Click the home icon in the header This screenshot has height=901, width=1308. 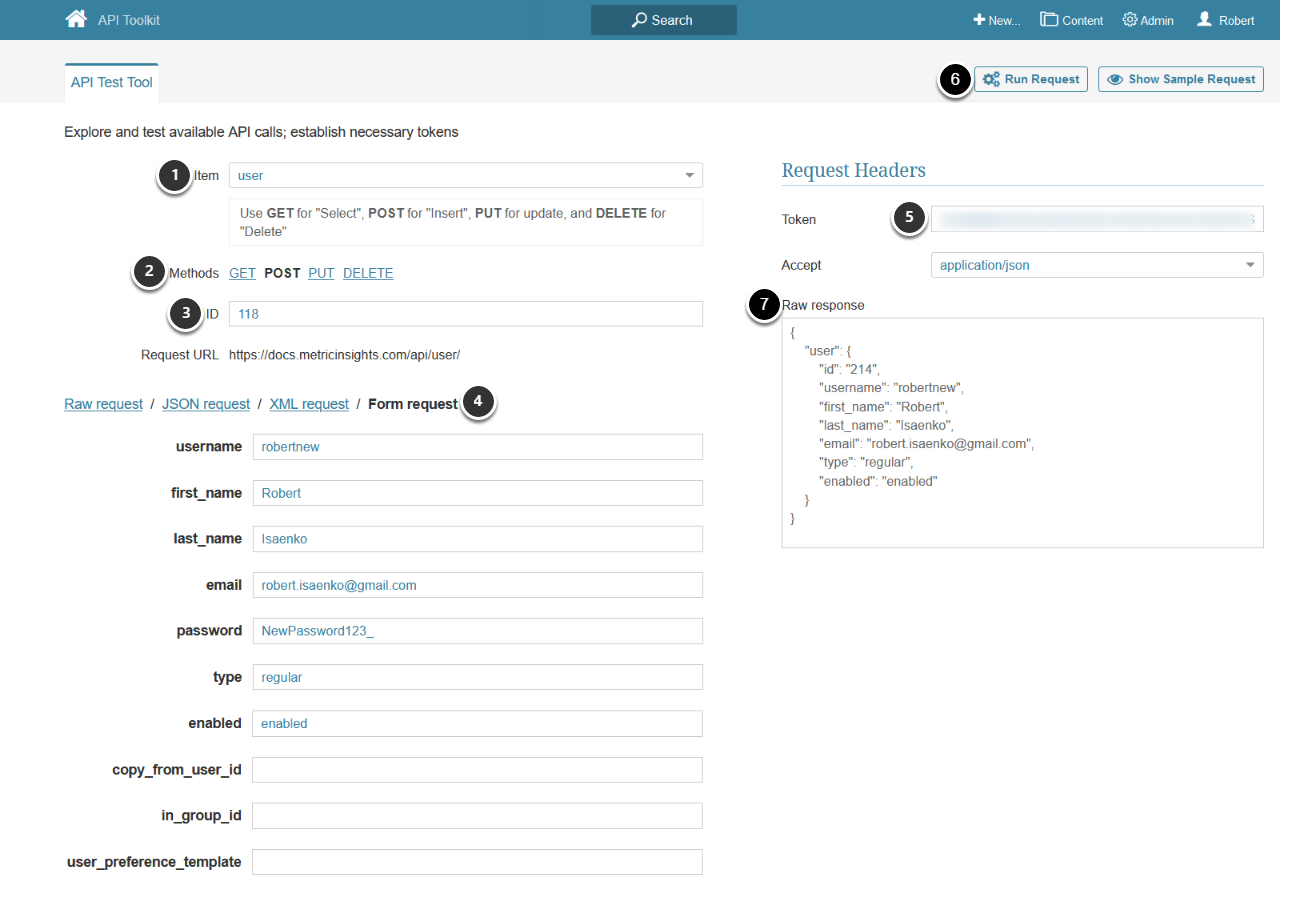pyautogui.click(x=76, y=19)
